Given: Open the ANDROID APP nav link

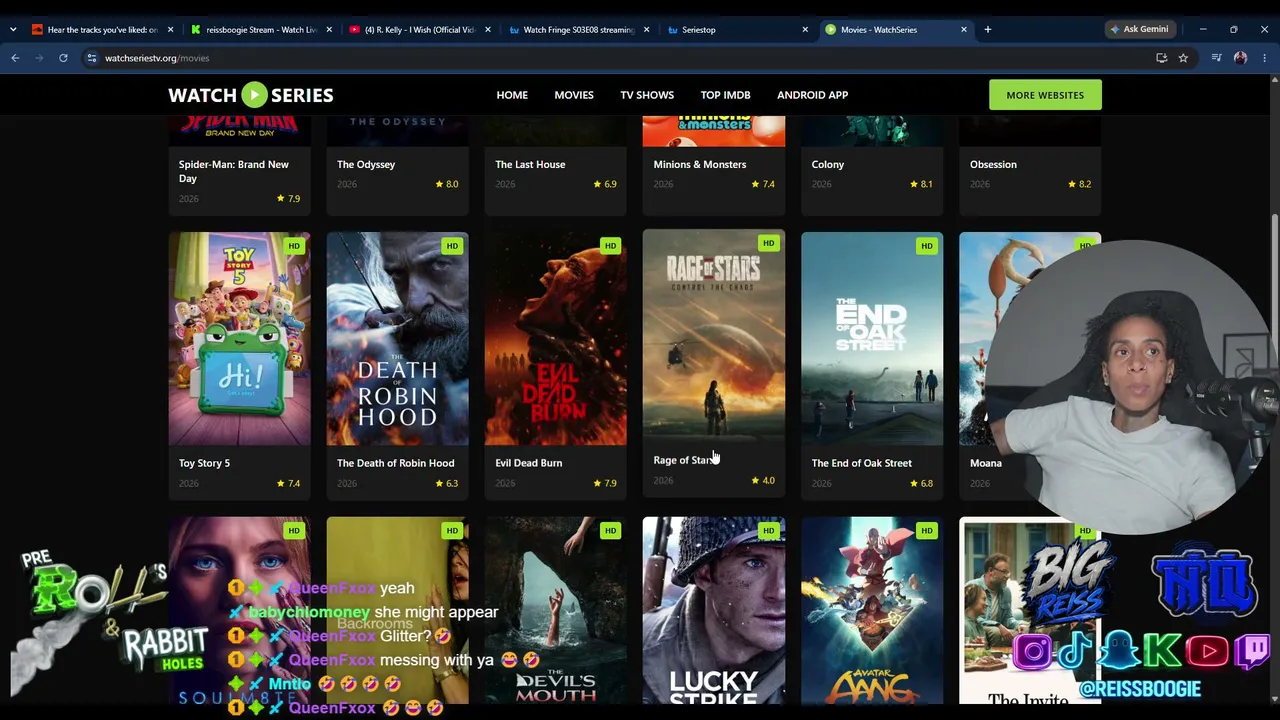Looking at the screenshot, I should click(812, 95).
